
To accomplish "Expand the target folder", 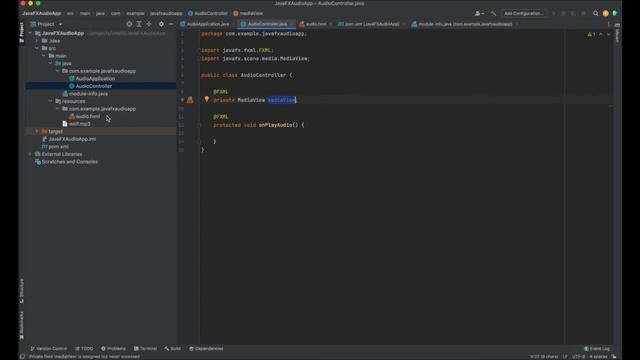I will pyautogui.click(x=37, y=131).
